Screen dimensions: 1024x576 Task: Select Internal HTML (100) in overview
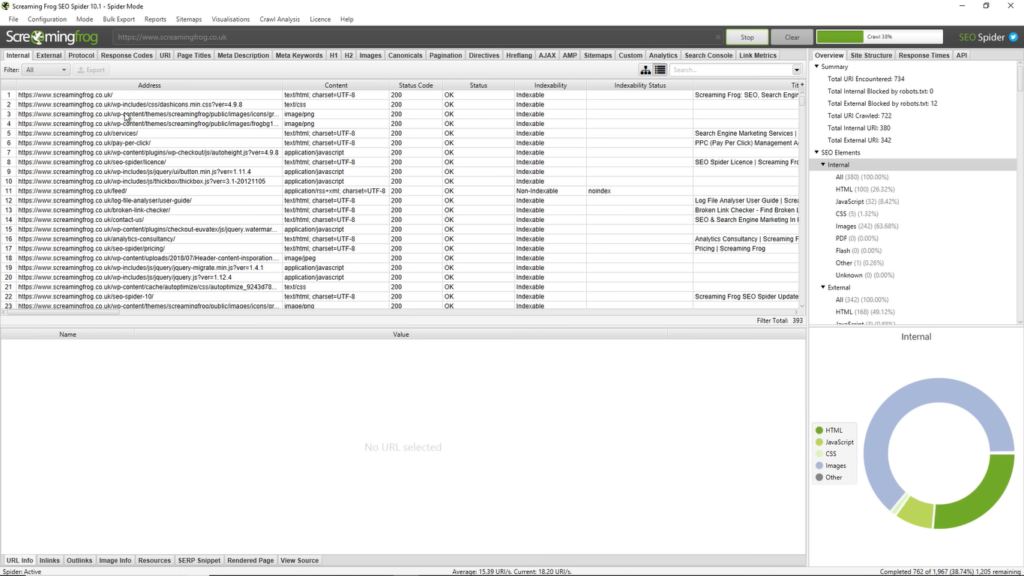click(x=865, y=189)
